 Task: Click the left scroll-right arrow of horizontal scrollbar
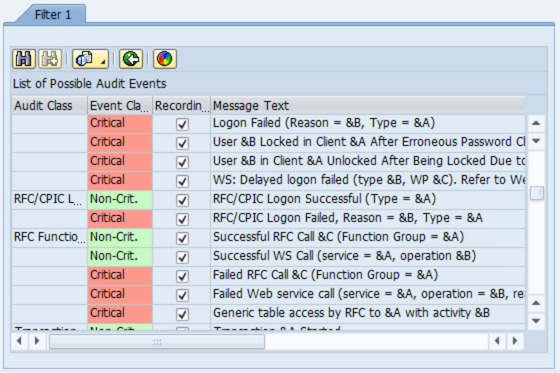(x=37, y=341)
